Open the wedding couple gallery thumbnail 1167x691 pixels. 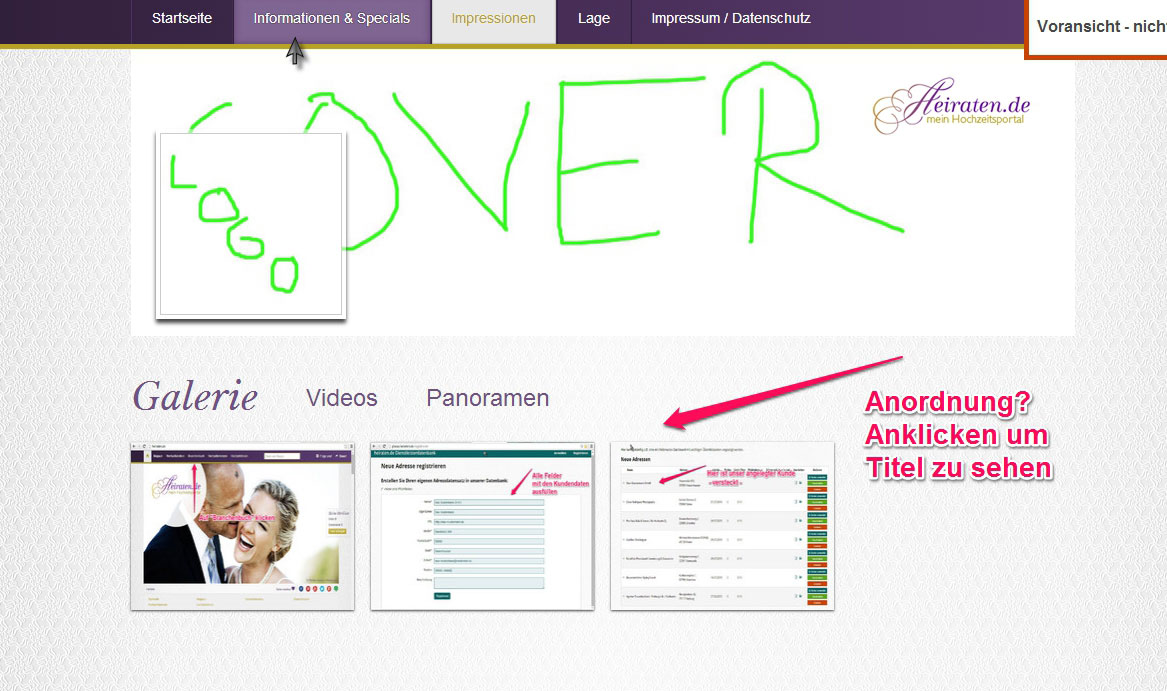point(241,525)
